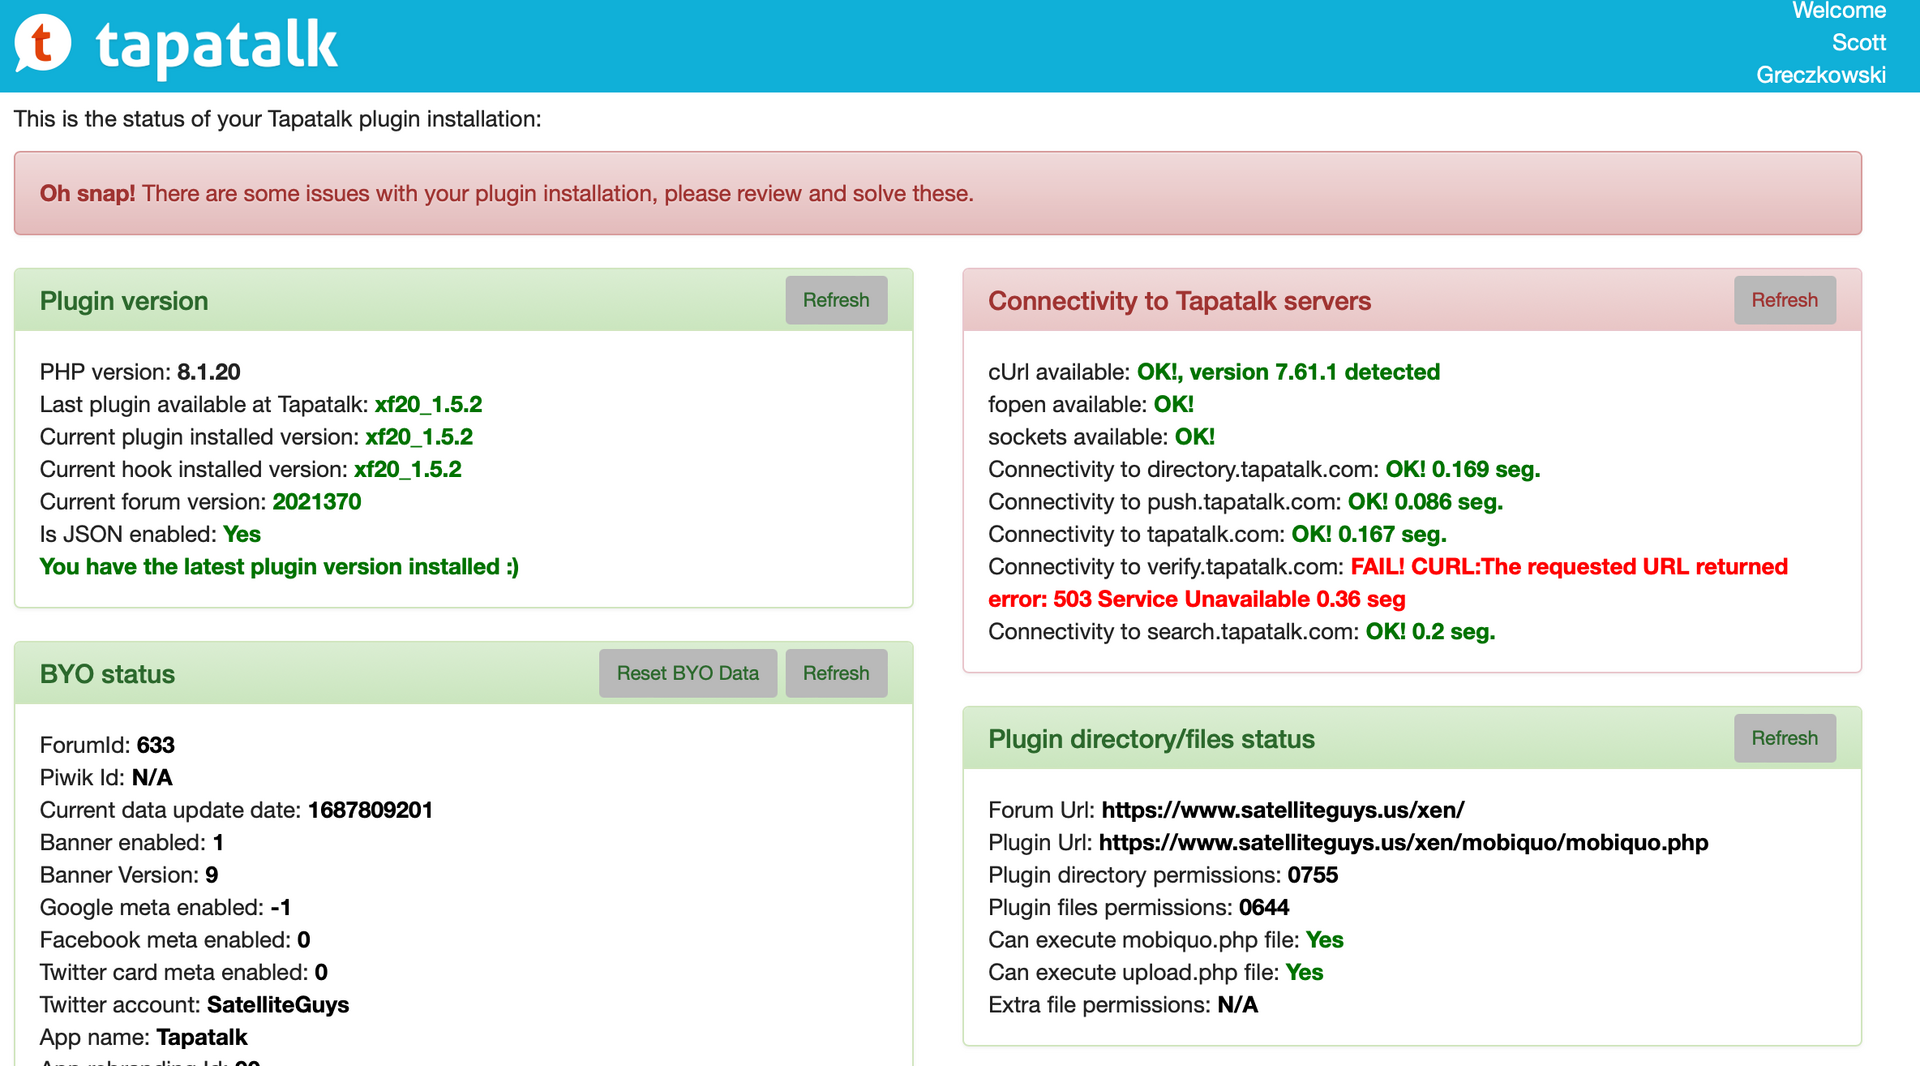Refresh the Plugin version panel

(836, 300)
